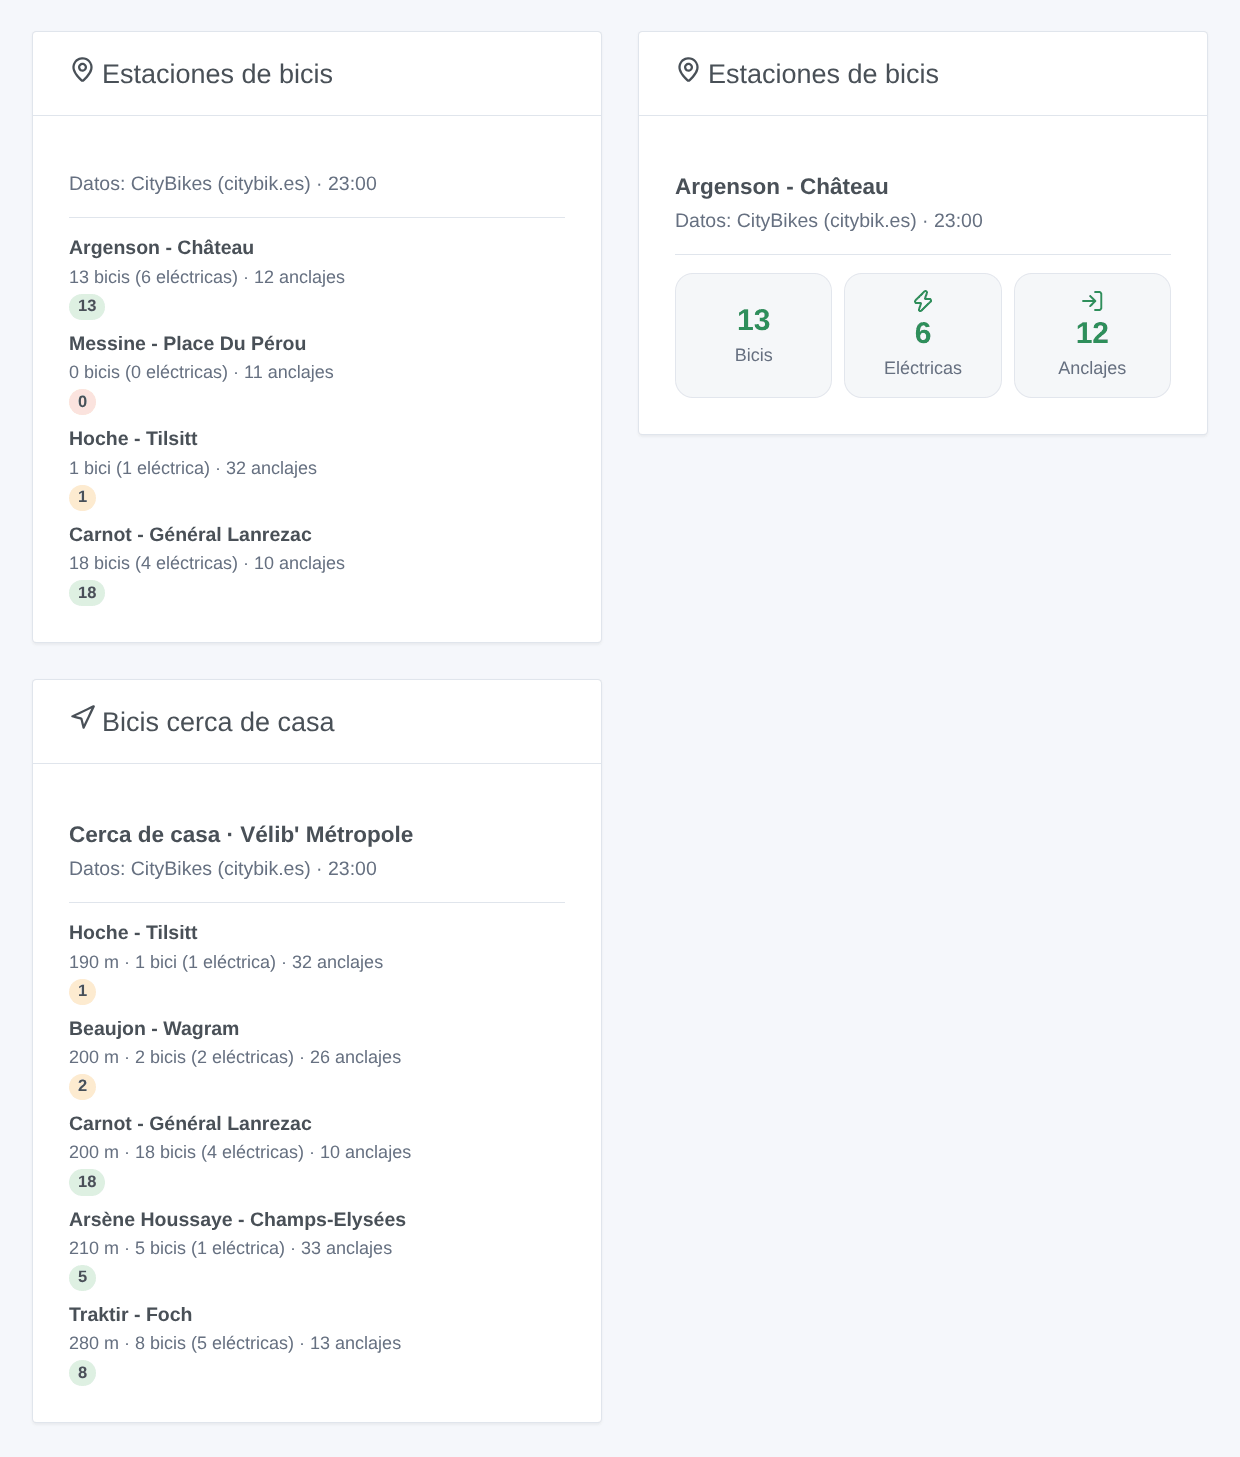Click '200 m · 18 bicis (4 eléctricas) · 10 anclajes'
This screenshot has height=1457, width=1240.
coord(240,1152)
